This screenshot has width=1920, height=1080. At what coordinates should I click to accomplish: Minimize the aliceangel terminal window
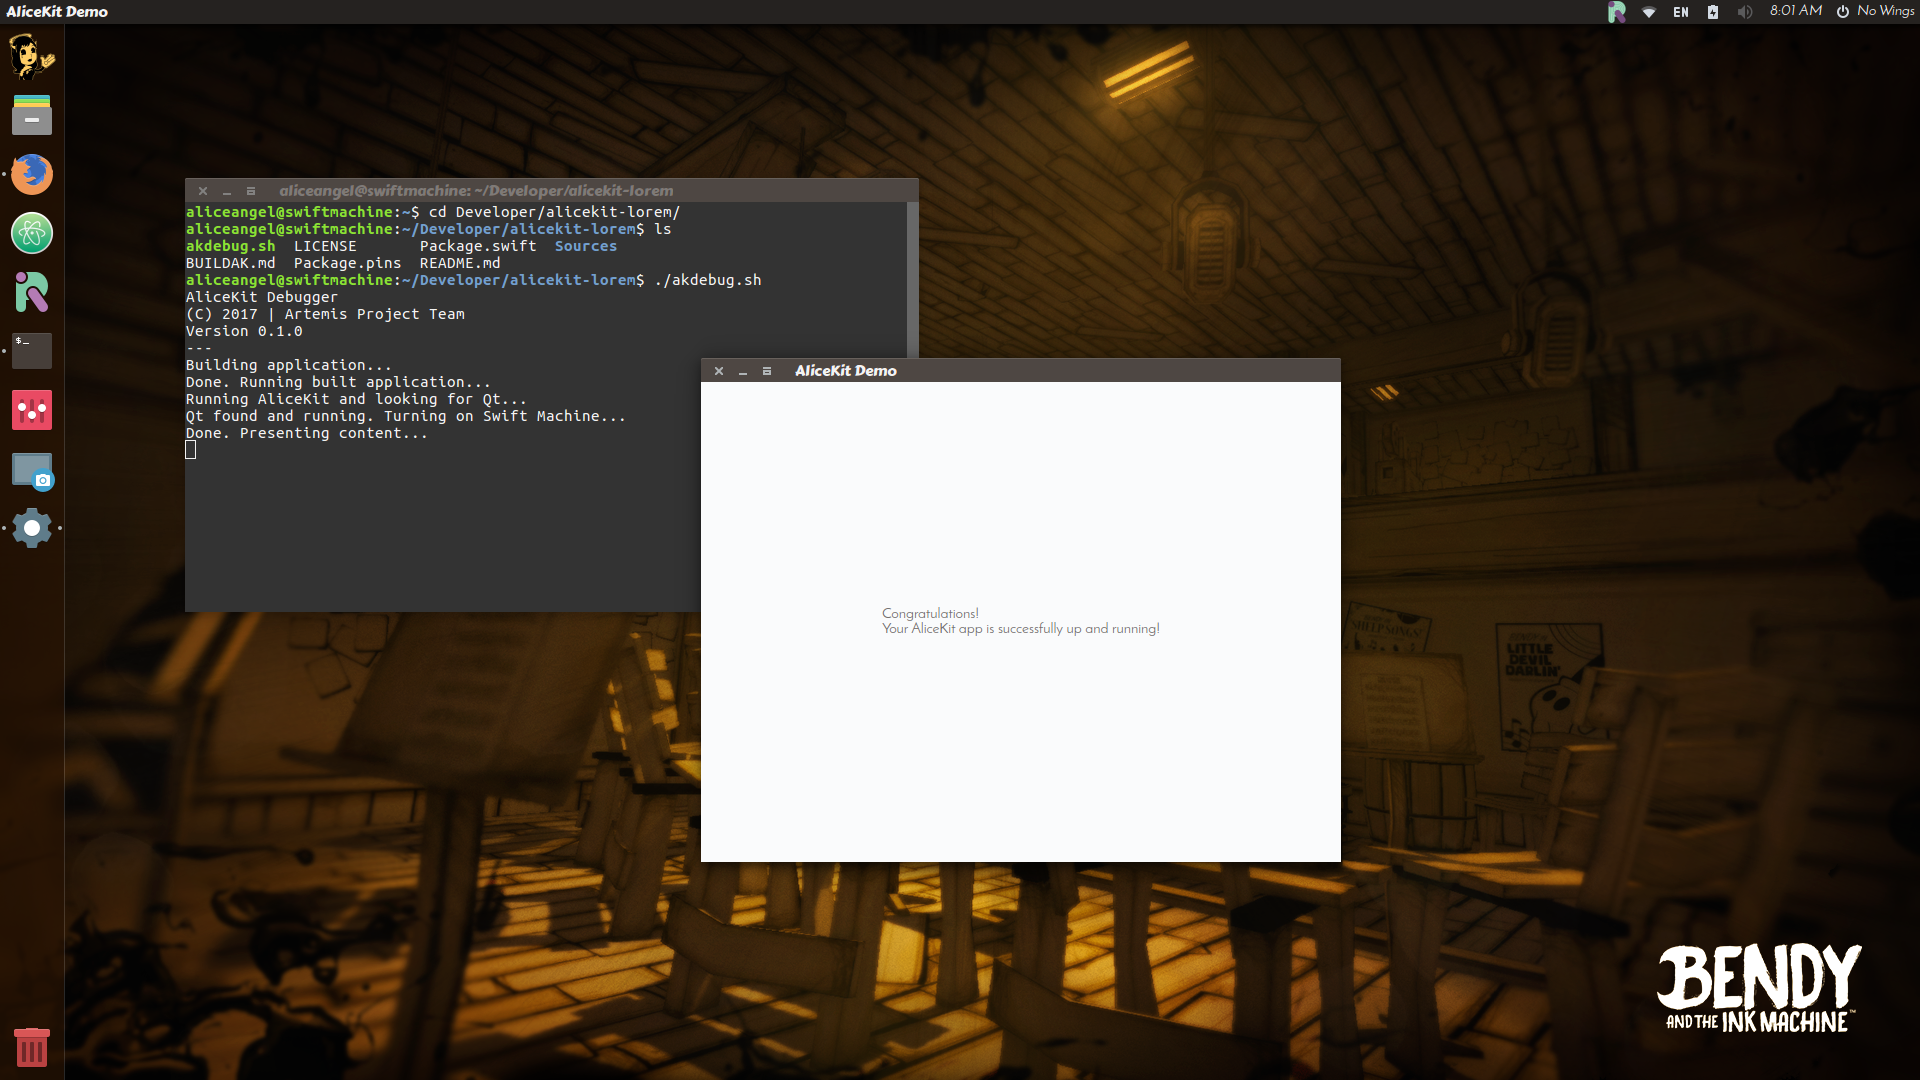(227, 191)
